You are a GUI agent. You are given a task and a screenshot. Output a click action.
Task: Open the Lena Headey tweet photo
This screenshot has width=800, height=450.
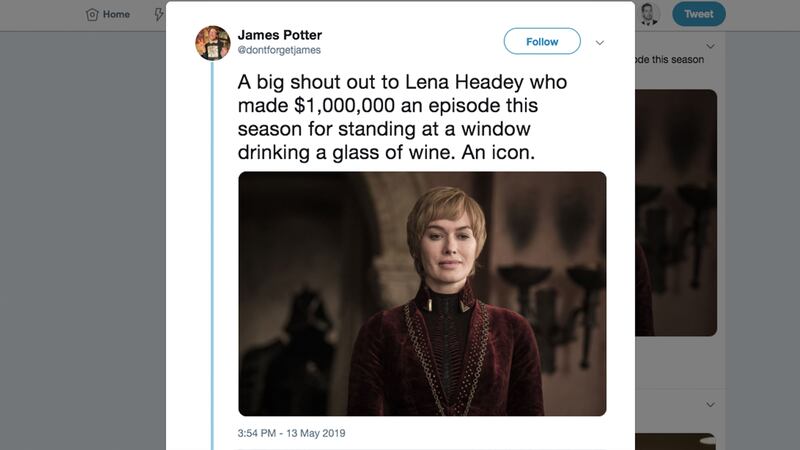422,293
